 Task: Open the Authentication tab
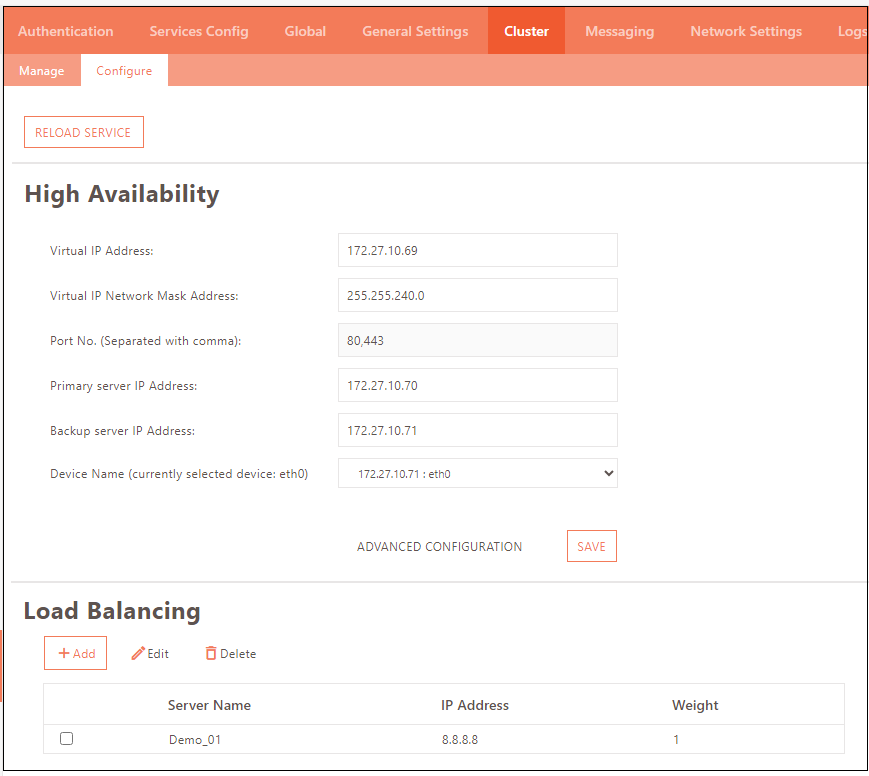click(65, 31)
